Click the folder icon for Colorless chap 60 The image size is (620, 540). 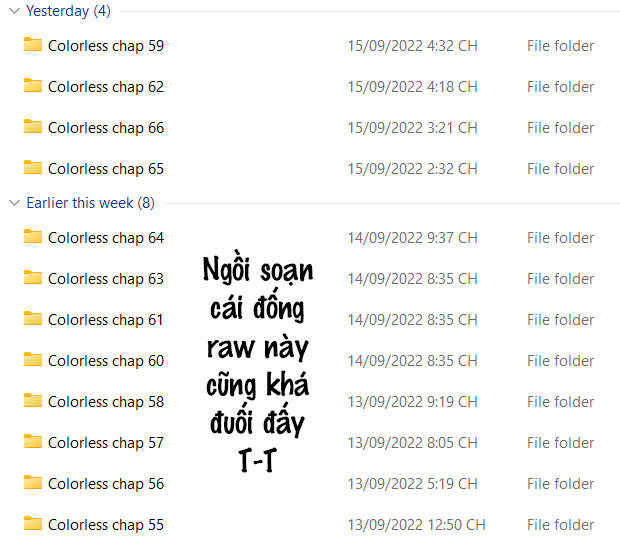click(33, 360)
